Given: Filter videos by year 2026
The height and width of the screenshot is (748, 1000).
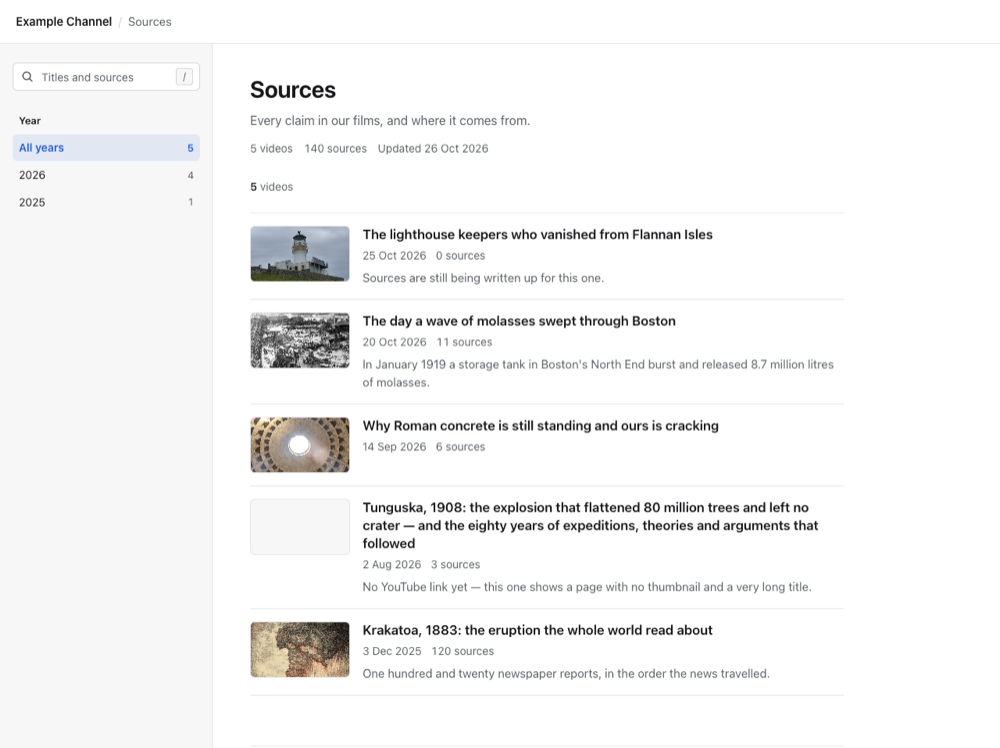Looking at the screenshot, I should (106, 175).
